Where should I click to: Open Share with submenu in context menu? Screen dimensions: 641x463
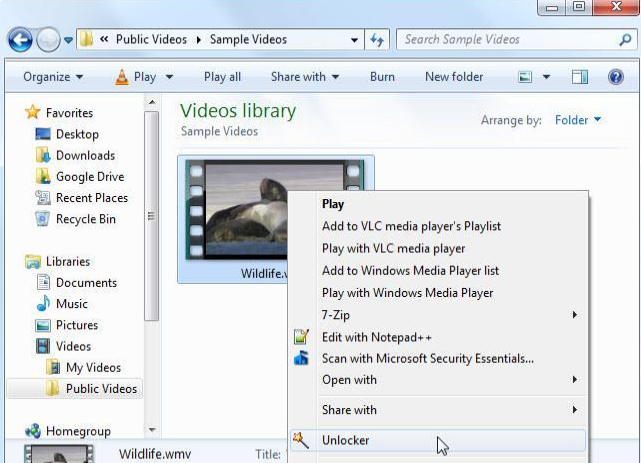tap(438, 410)
